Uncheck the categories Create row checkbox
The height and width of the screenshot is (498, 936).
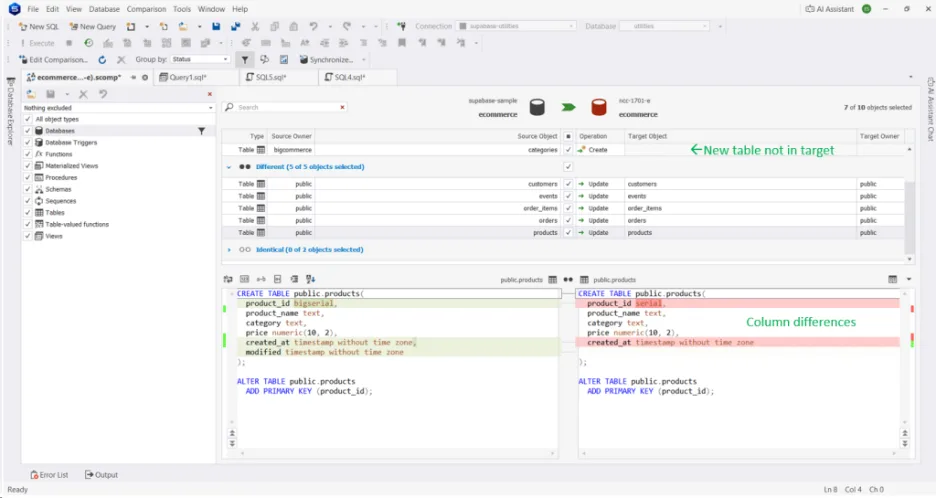click(x=568, y=150)
